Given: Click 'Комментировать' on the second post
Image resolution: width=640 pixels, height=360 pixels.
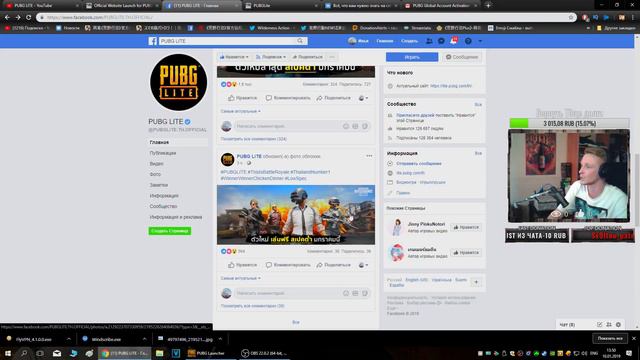Looking at the screenshot, I should [x=288, y=265].
